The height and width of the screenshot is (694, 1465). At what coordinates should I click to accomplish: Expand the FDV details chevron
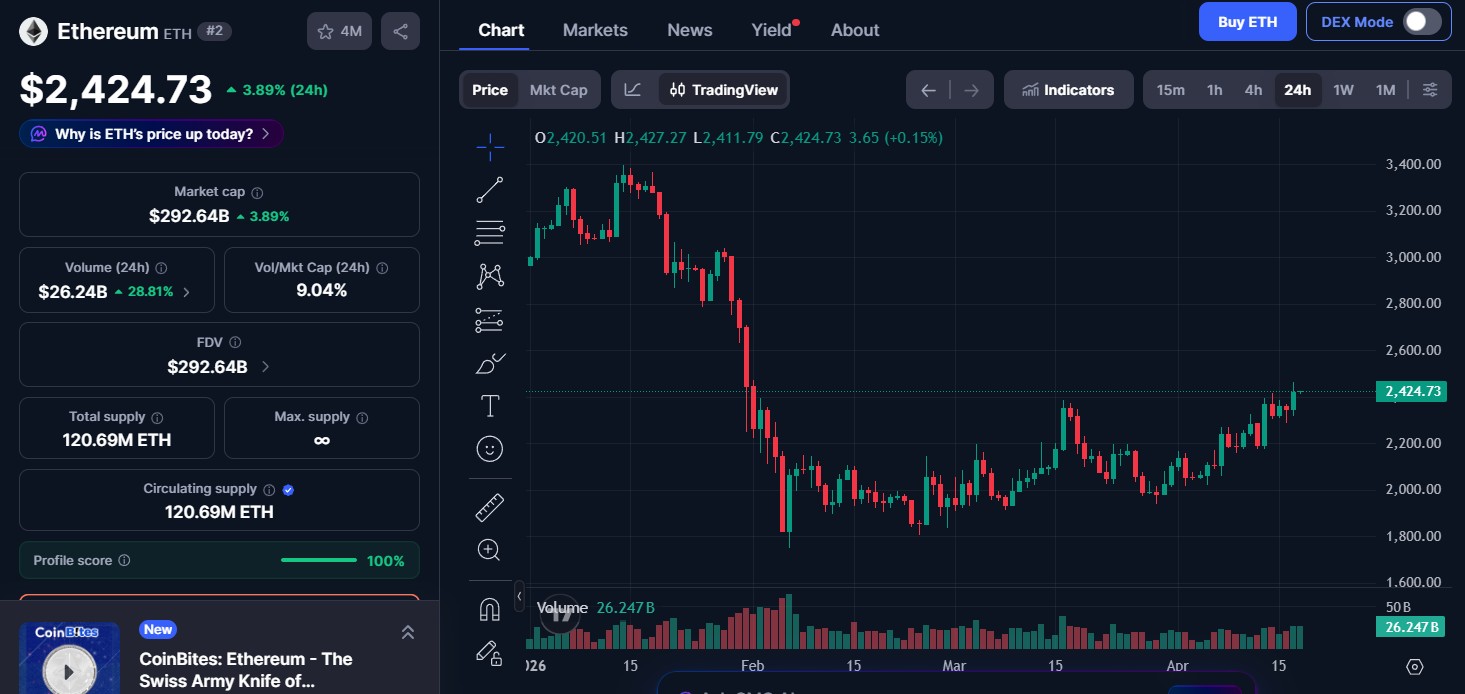pyautogui.click(x=264, y=366)
